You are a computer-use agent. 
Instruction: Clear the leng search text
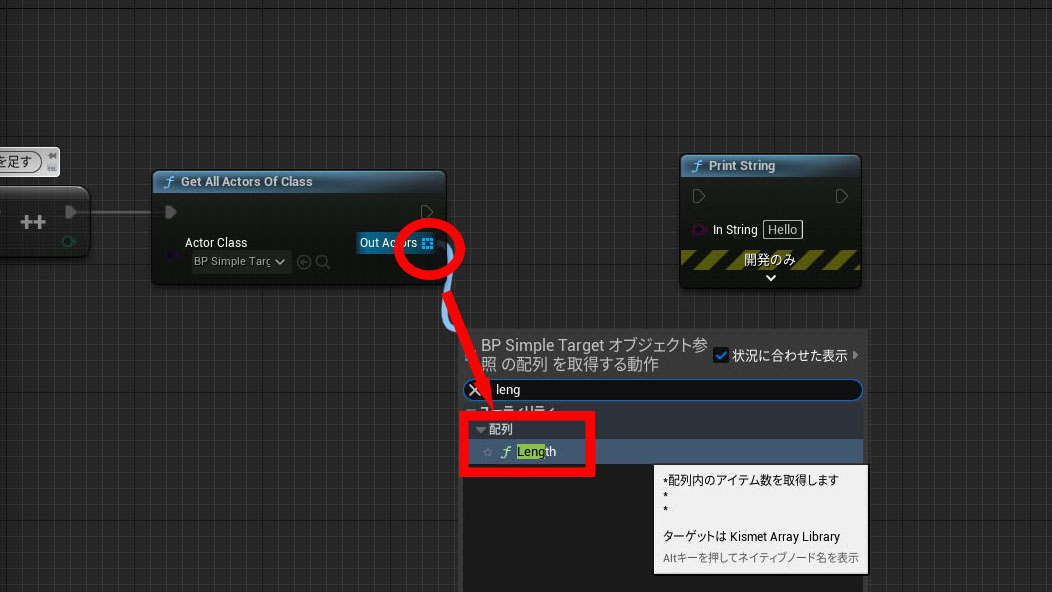pos(475,390)
